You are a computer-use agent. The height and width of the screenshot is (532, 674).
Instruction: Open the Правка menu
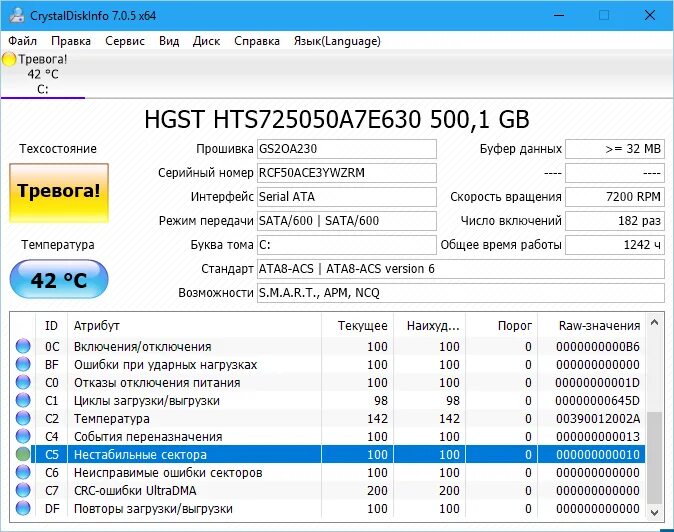click(x=71, y=41)
